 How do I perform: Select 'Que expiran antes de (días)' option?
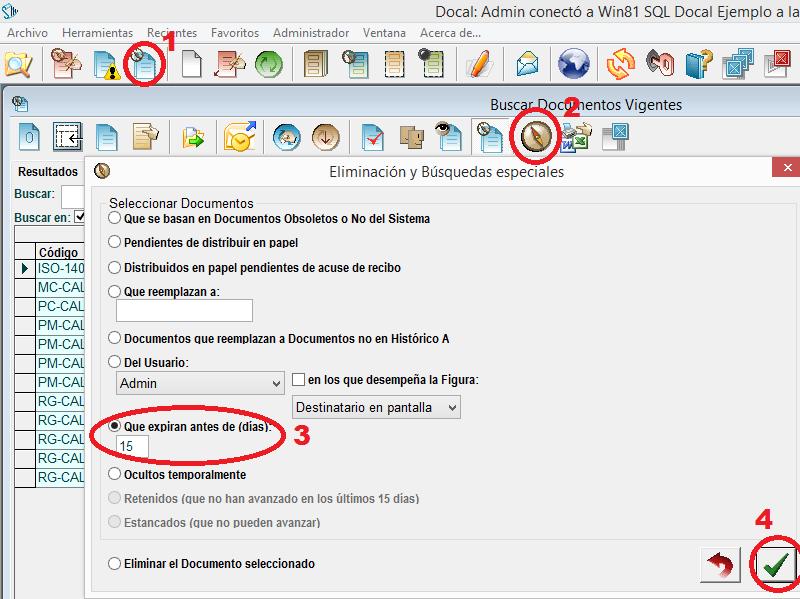tap(115, 426)
